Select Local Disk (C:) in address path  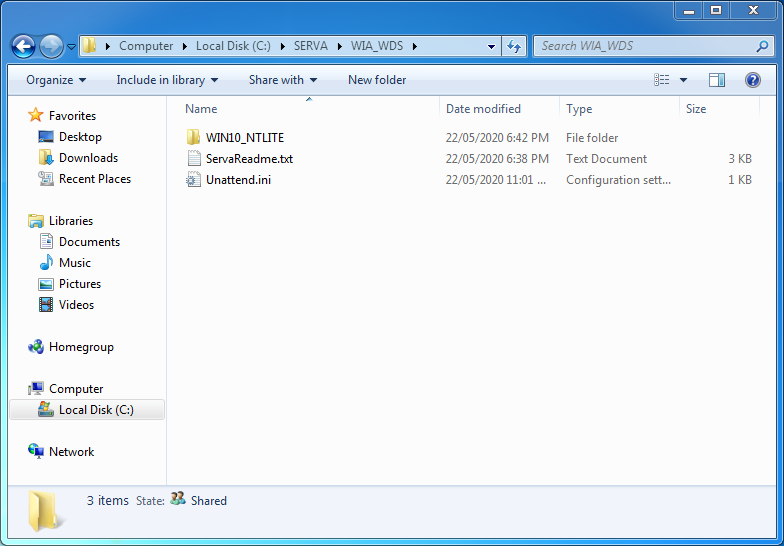pos(233,46)
